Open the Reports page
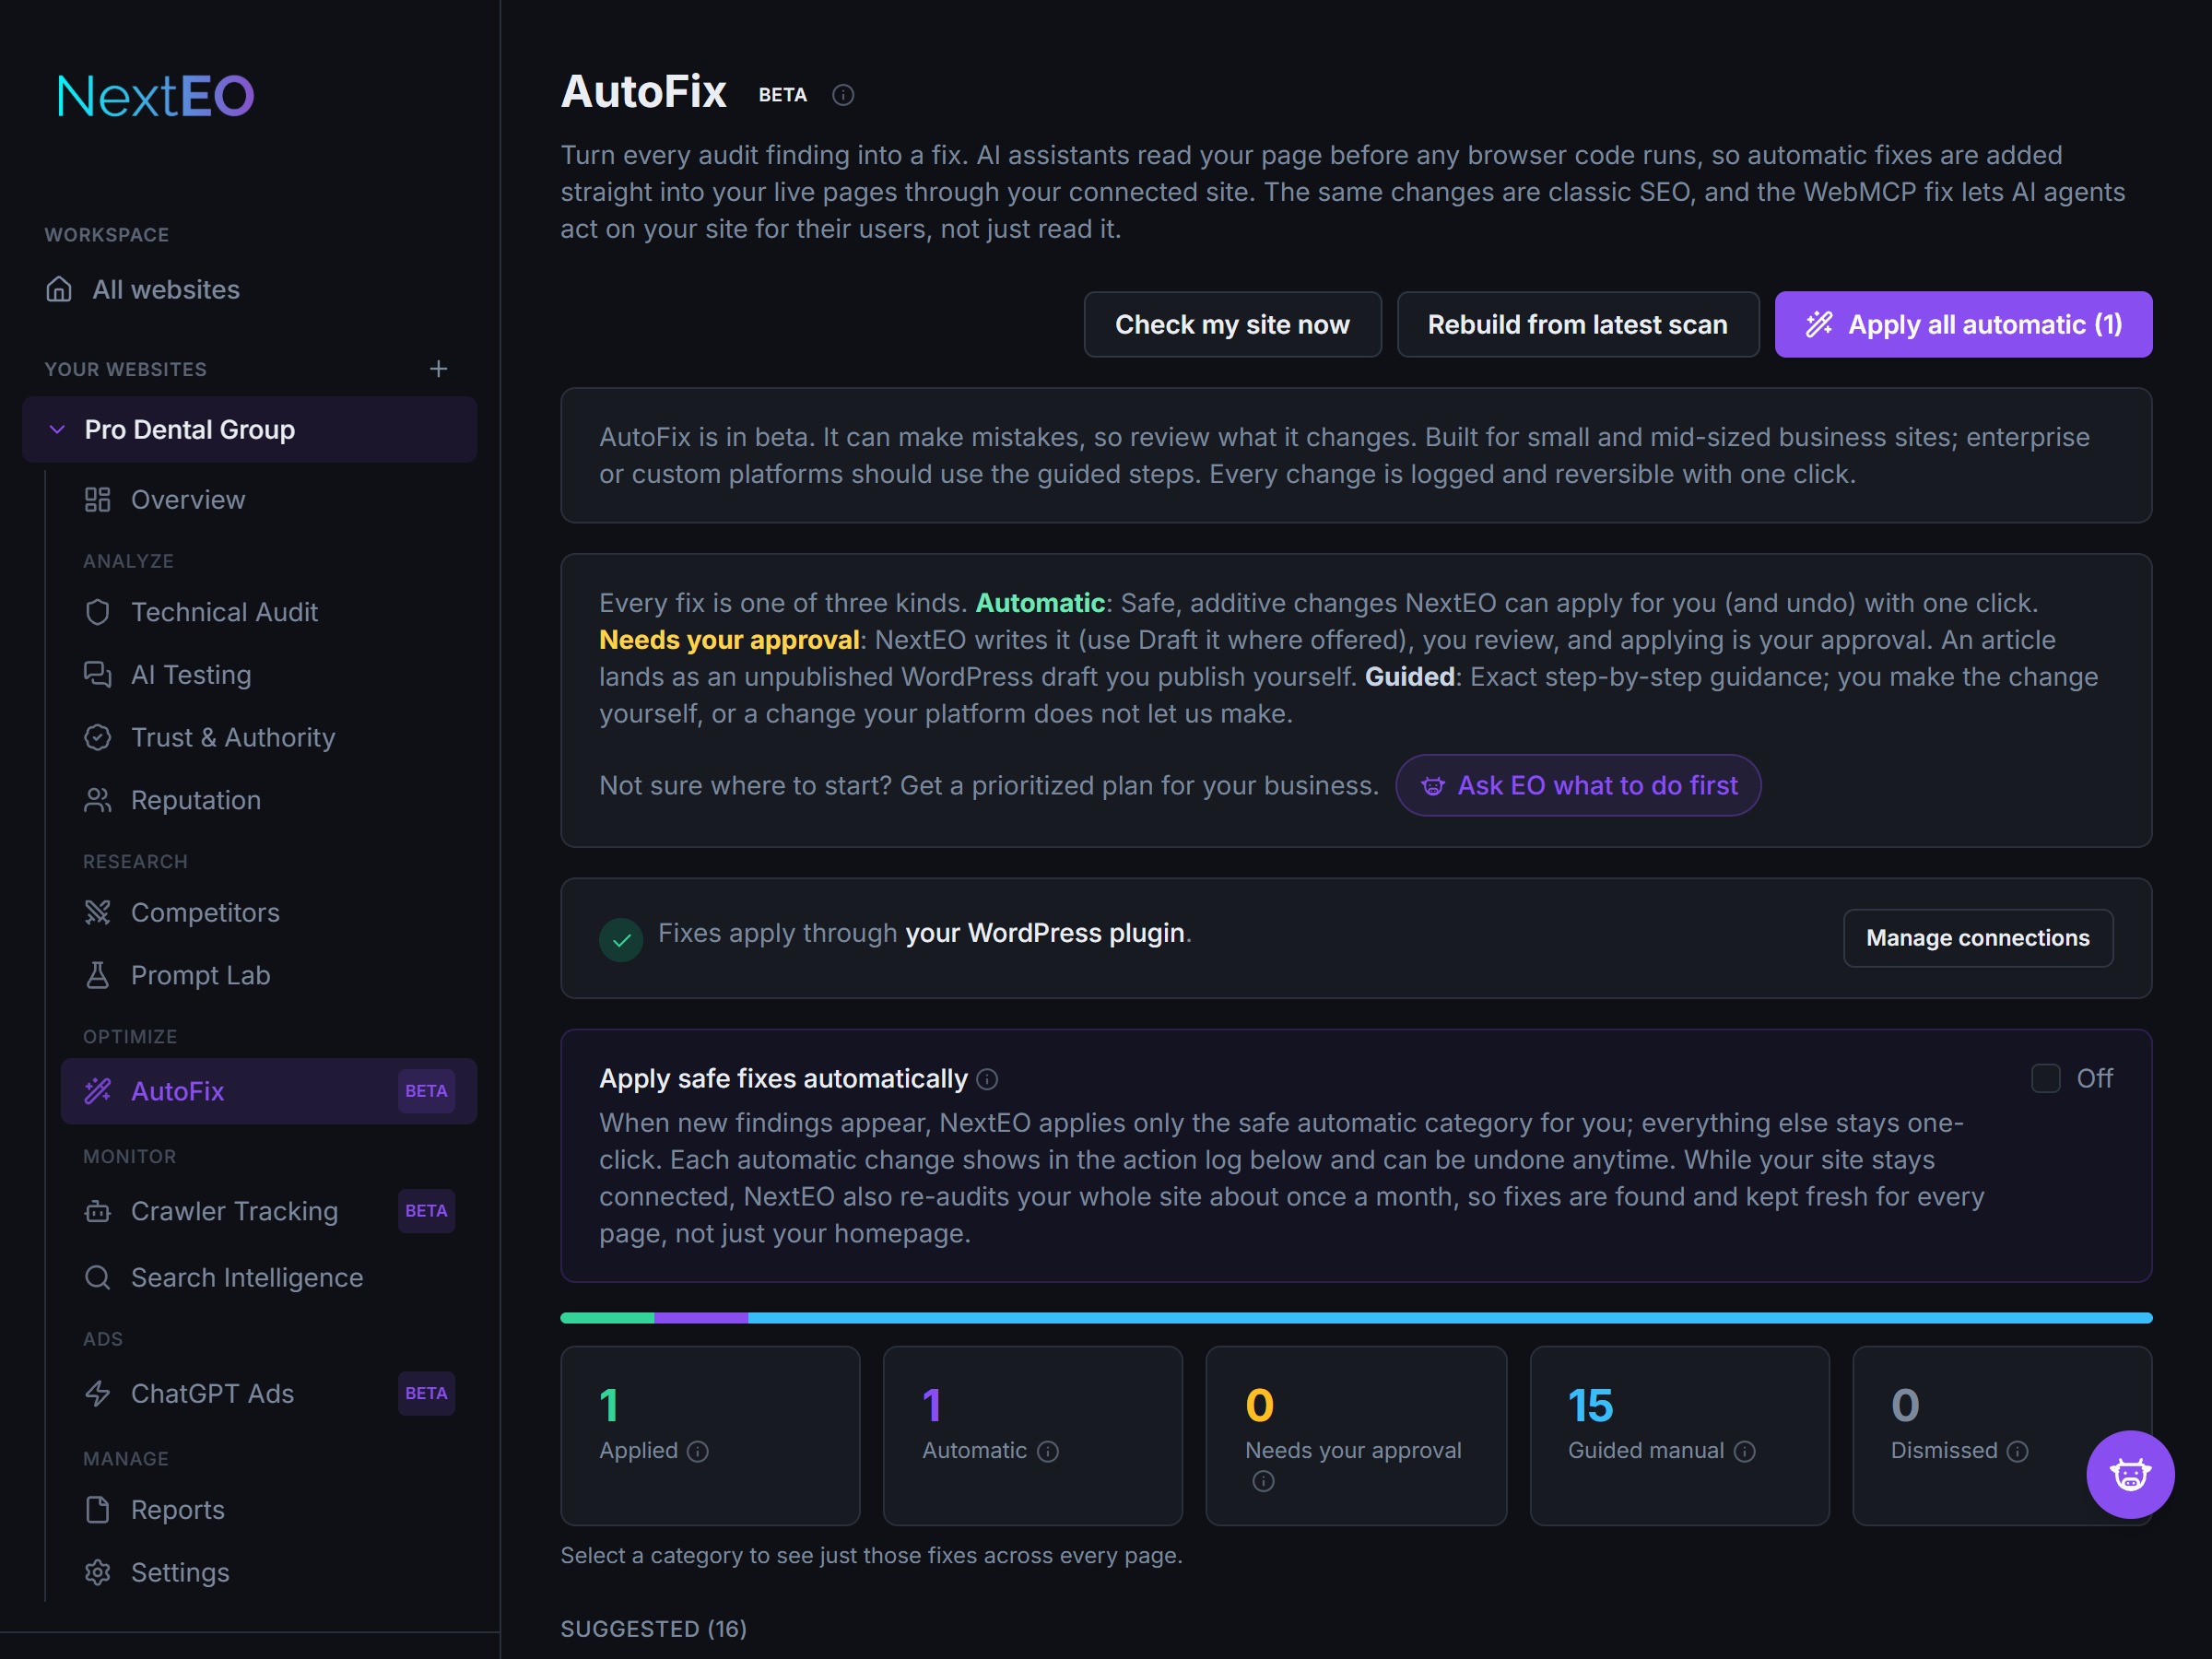 coord(268,1510)
